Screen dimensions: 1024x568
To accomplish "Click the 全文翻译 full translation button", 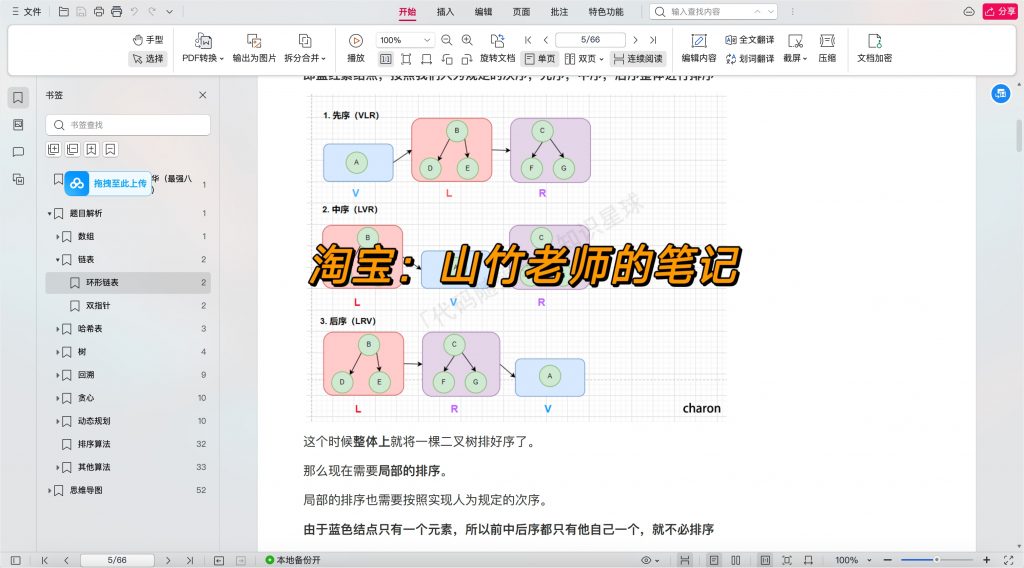I will pos(750,40).
